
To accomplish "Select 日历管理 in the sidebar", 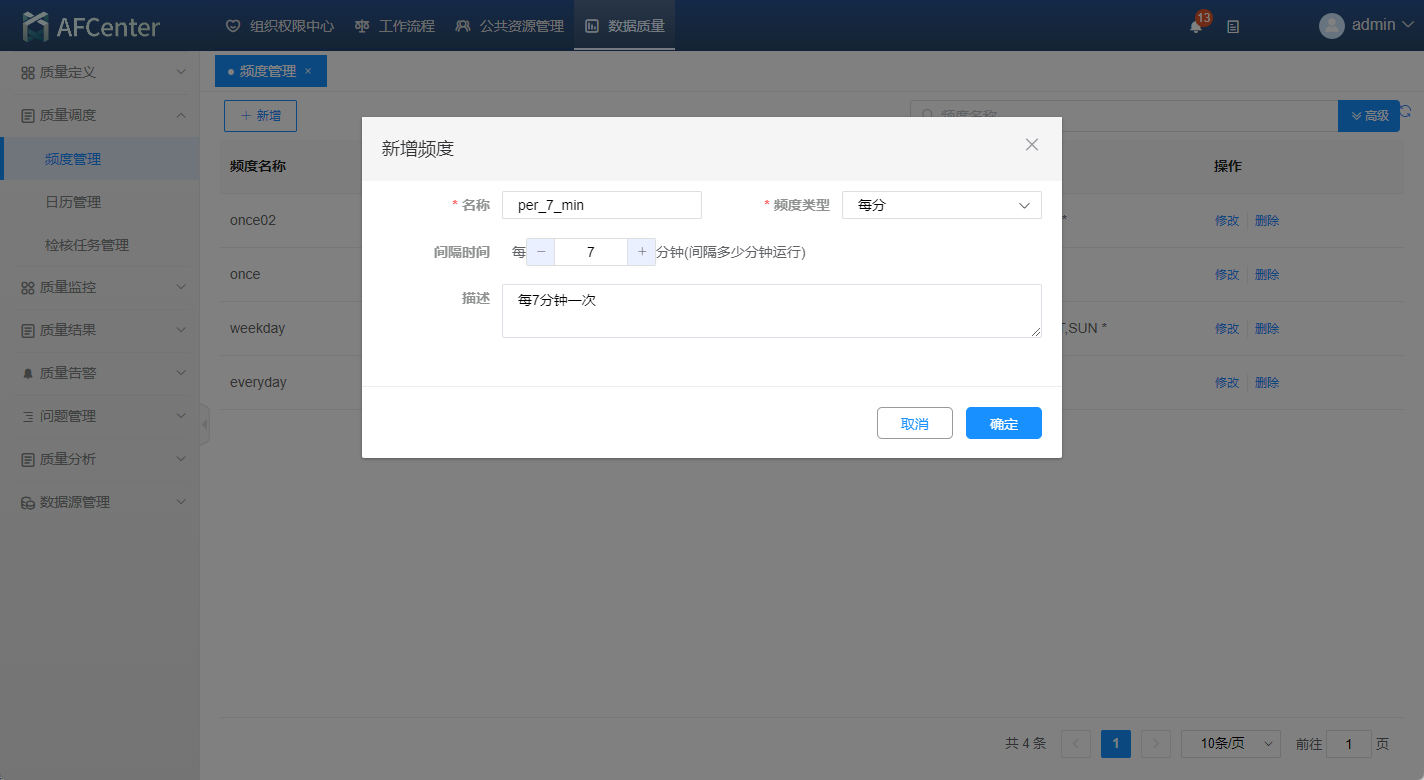I will point(73,202).
